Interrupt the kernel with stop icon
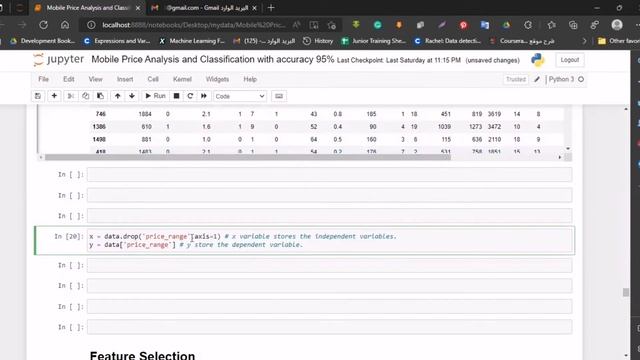This screenshot has height=360, width=640. click(176, 96)
